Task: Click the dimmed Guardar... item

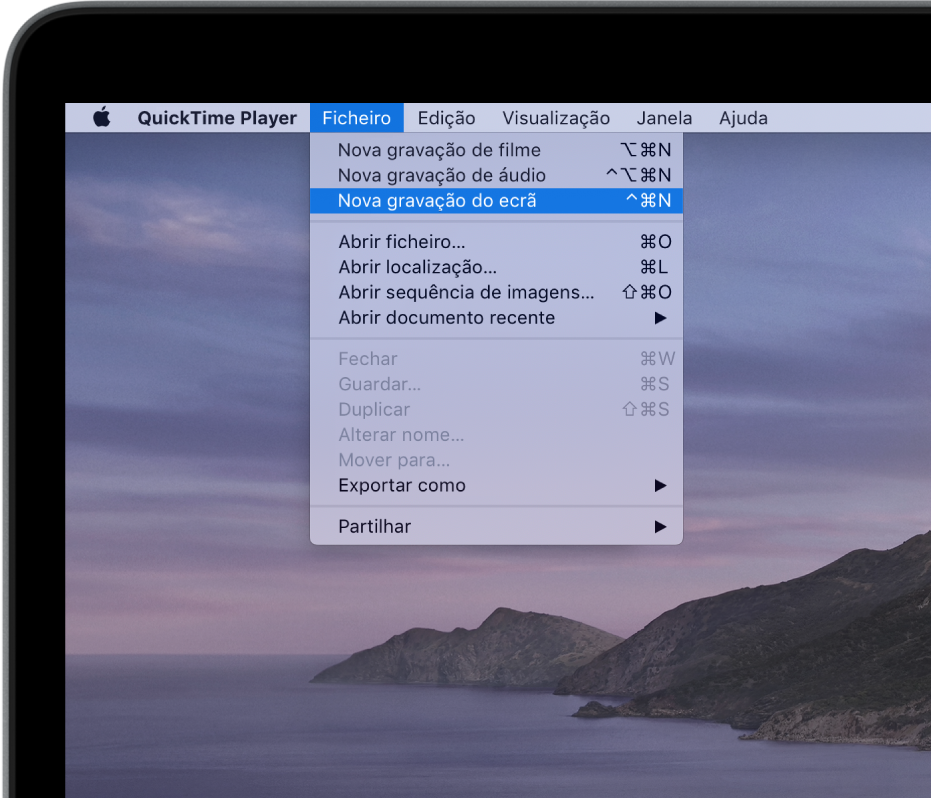Action: click(x=496, y=384)
